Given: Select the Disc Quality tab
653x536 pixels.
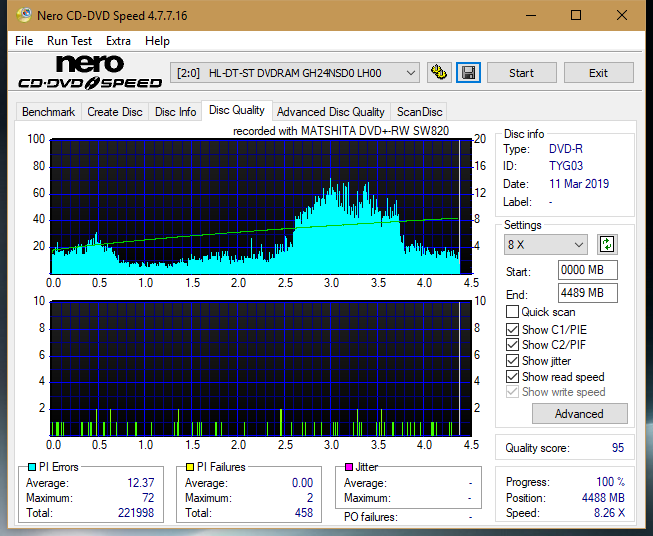Looking at the screenshot, I should [x=237, y=110].
